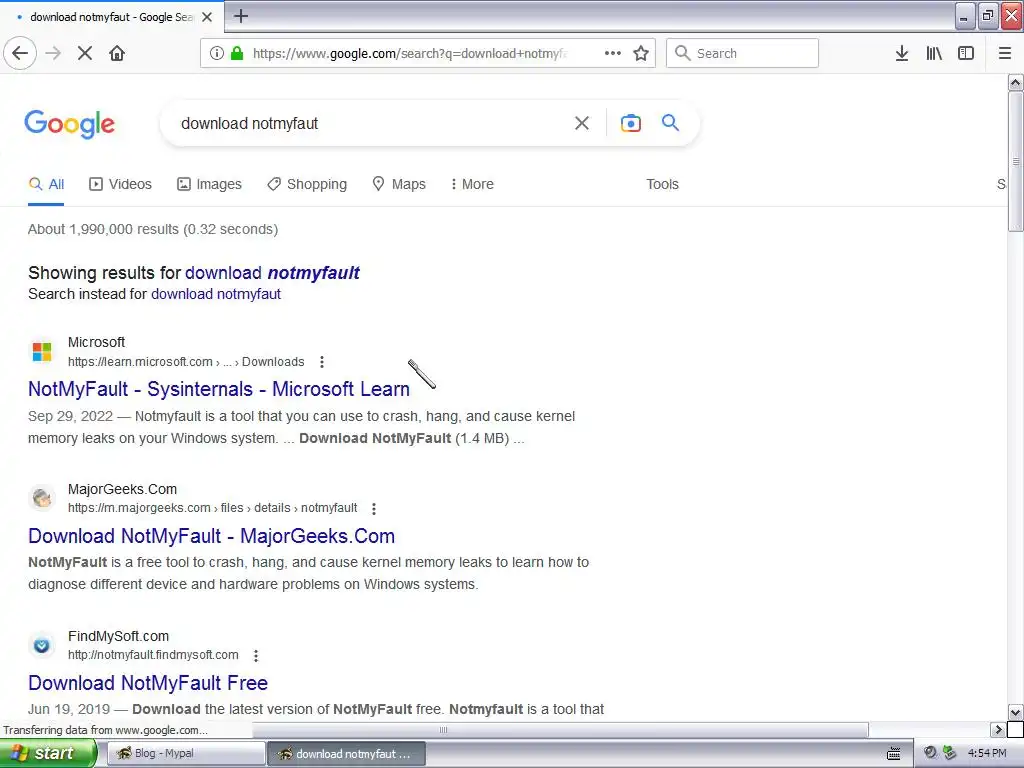
Task: Show site information icon in address bar
Action: pyautogui.click(x=217, y=54)
